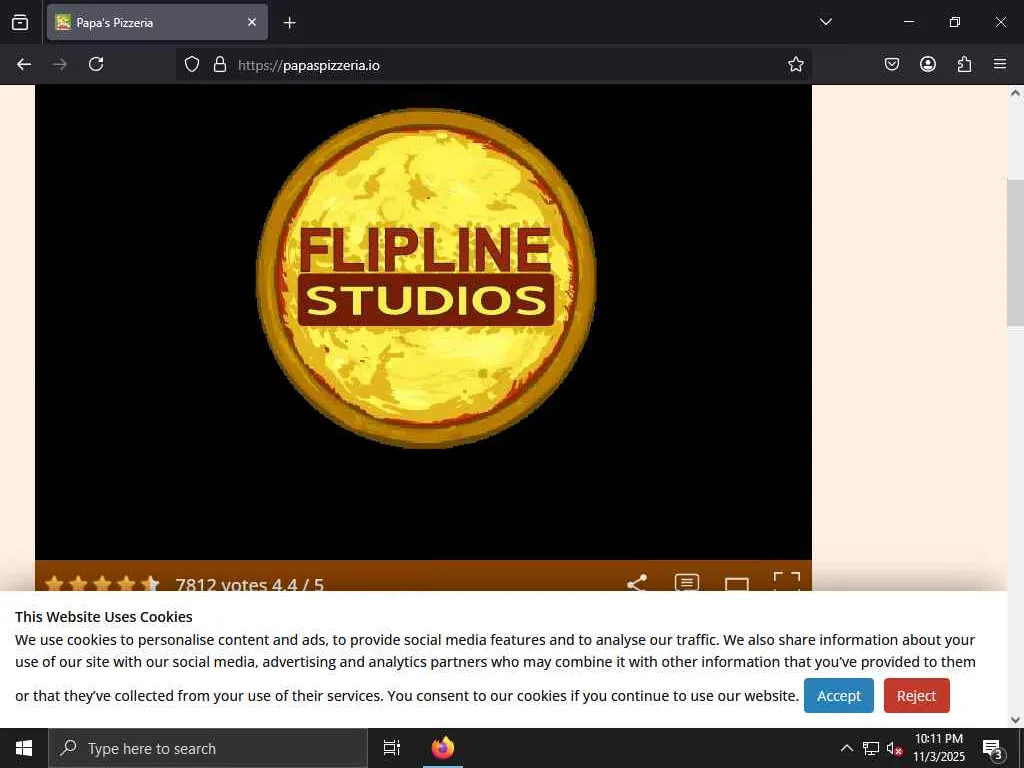Click the '7812 votes 4.4 / 5' rating text
The height and width of the screenshot is (768, 1024).
pyautogui.click(x=249, y=584)
